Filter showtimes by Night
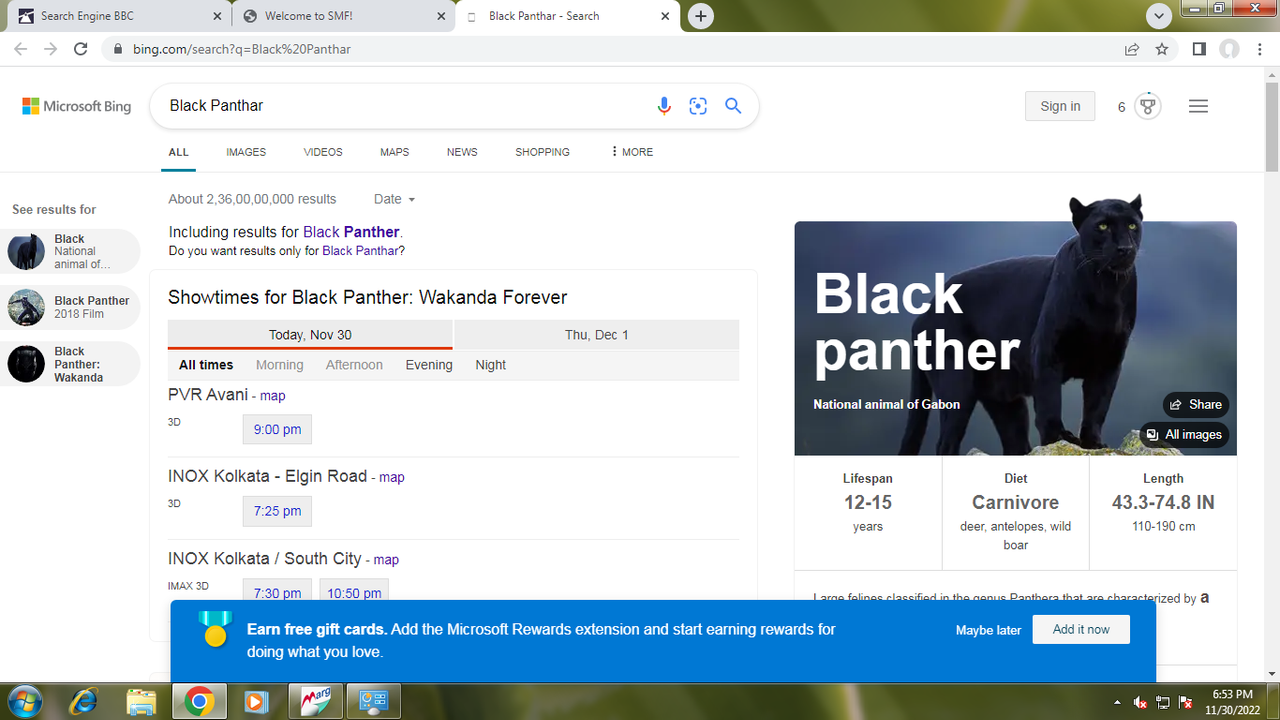Image resolution: width=1280 pixels, height=720 pixels. coord(490,365)
